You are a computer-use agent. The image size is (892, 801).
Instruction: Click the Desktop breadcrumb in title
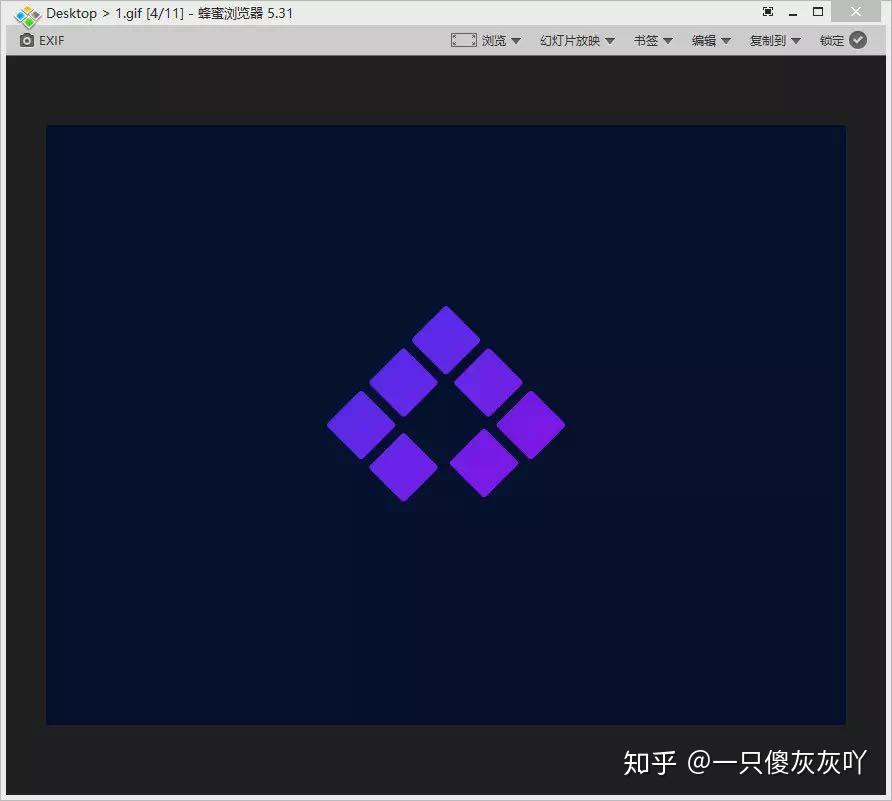tap(71, 13)
